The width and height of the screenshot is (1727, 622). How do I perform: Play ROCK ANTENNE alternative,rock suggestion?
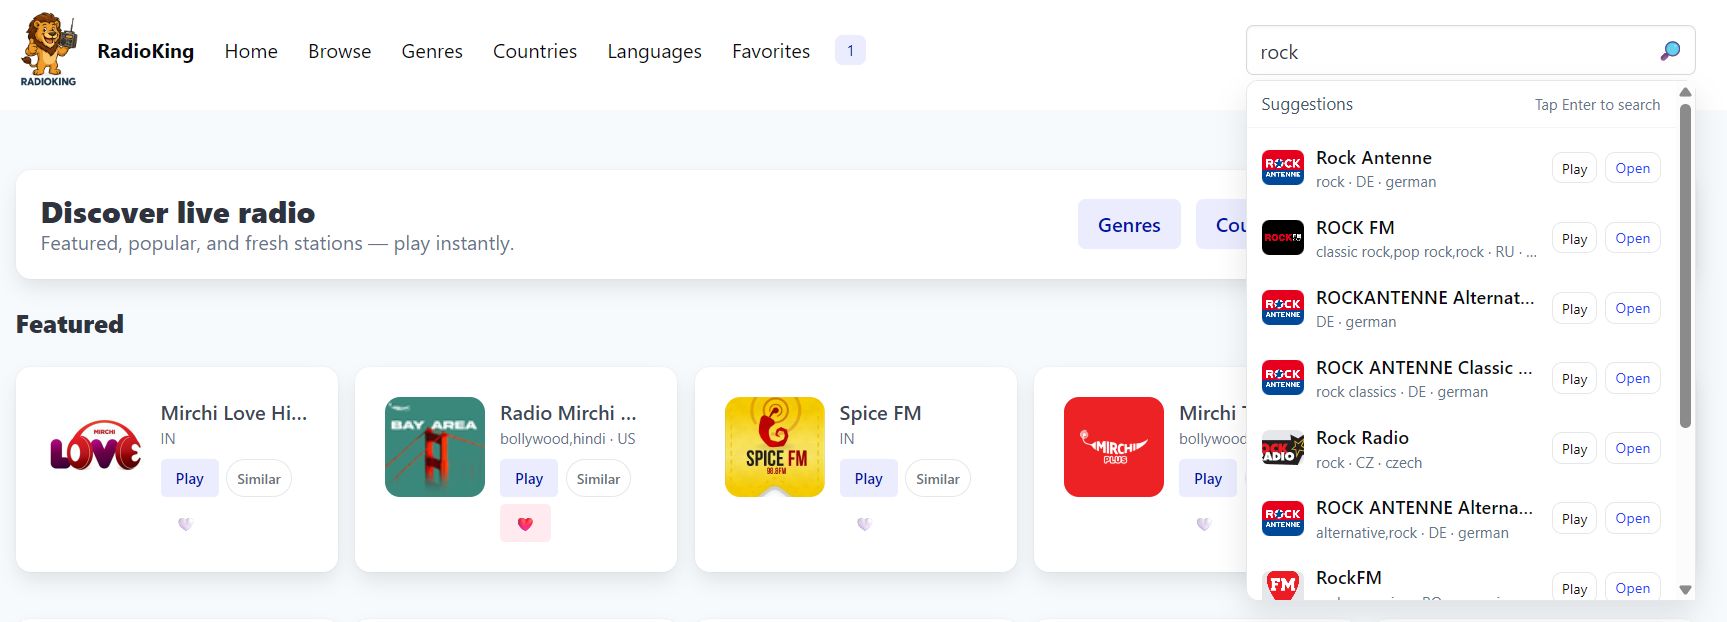click(x=1574, y=519)
